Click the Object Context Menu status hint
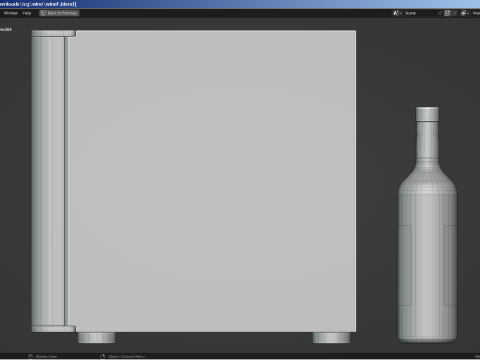The width and height of the screenshot is (480, 360). [123, 356]
